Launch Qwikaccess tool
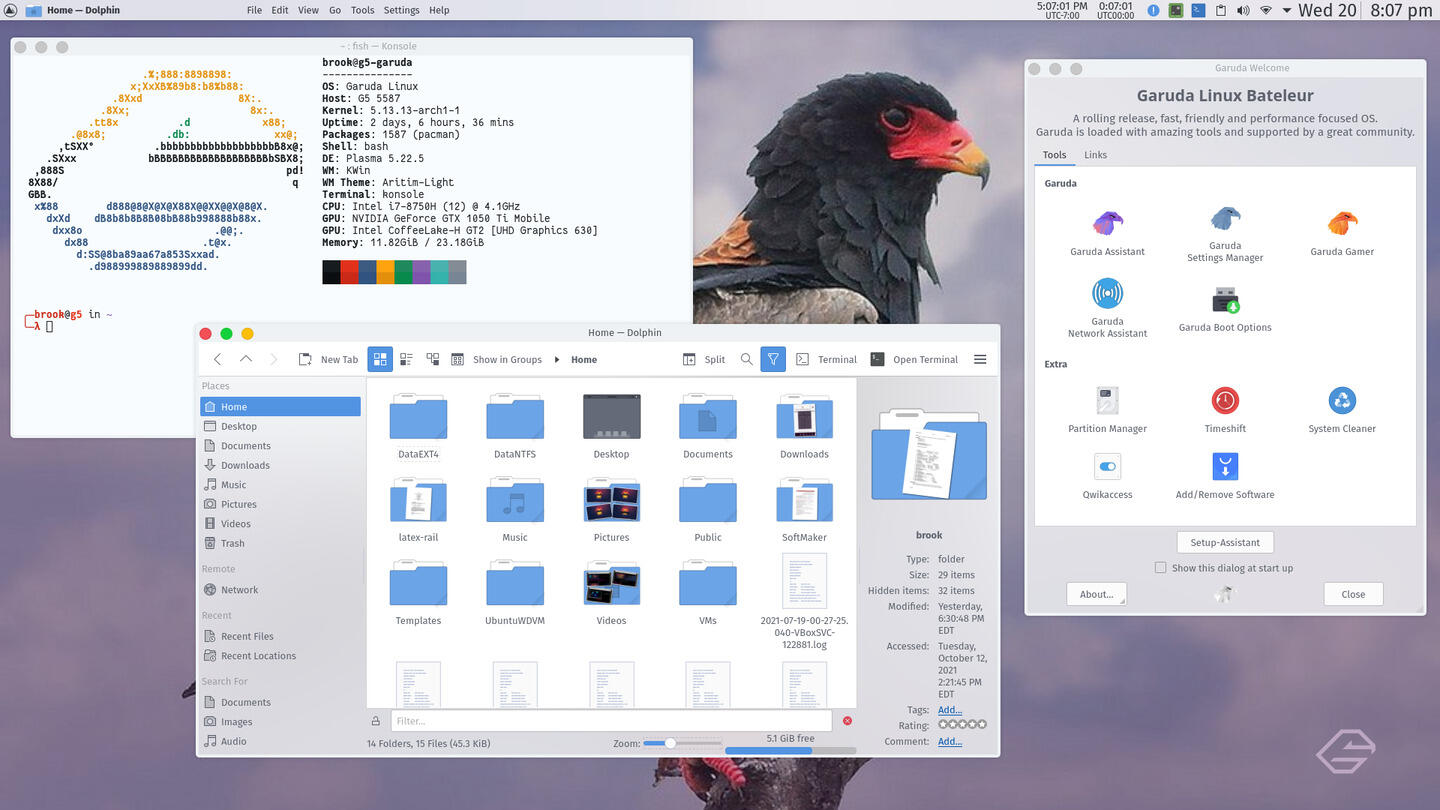The image size is (1440, 810). [1107, 476]
